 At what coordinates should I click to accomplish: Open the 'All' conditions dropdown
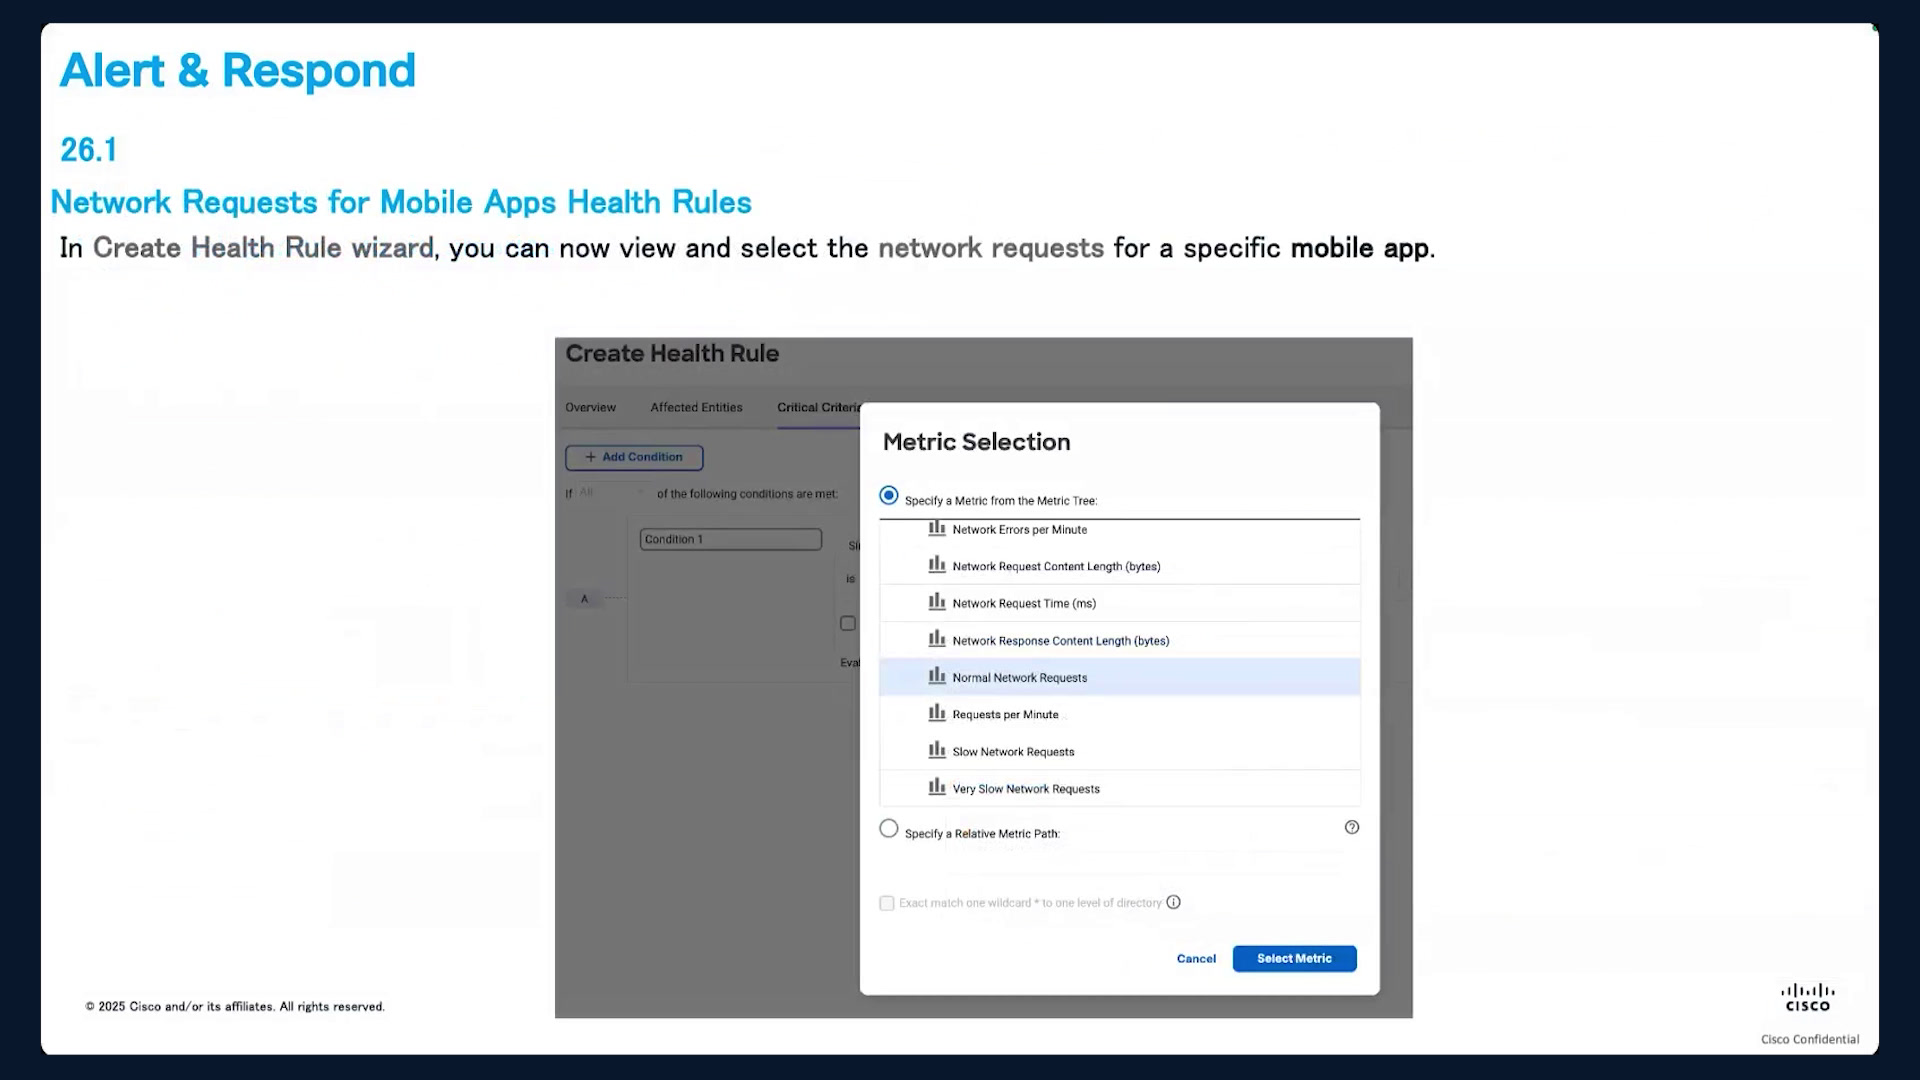point(612,492)
